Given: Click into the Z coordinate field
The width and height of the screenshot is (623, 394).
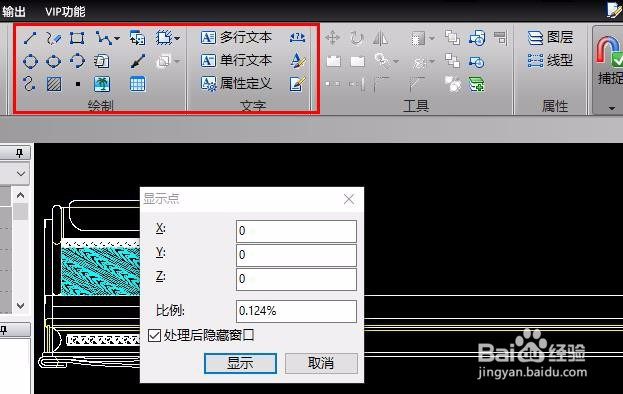Looking at the screenshot, I should tap(296, 279).
